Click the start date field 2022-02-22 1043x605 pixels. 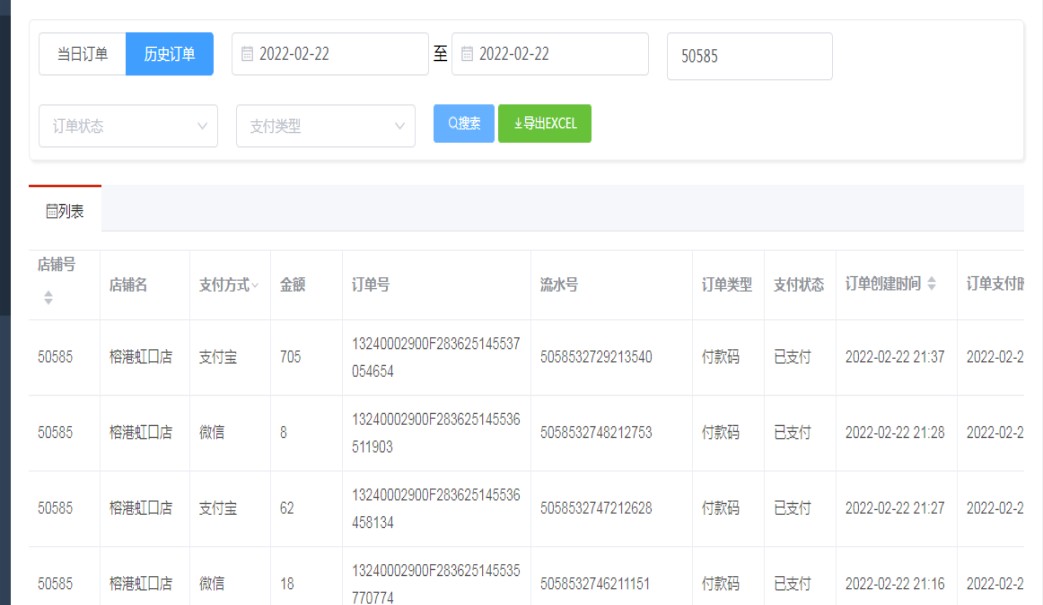pos(335,55)
